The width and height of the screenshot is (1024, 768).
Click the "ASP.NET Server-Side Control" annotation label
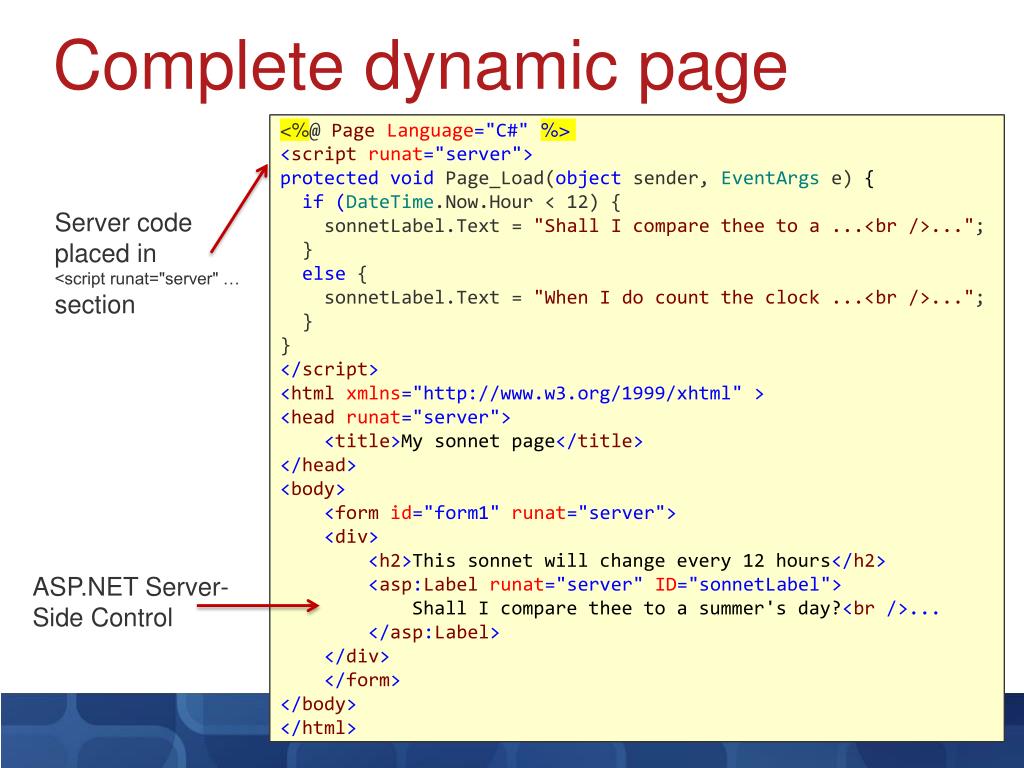coord(130,602)
